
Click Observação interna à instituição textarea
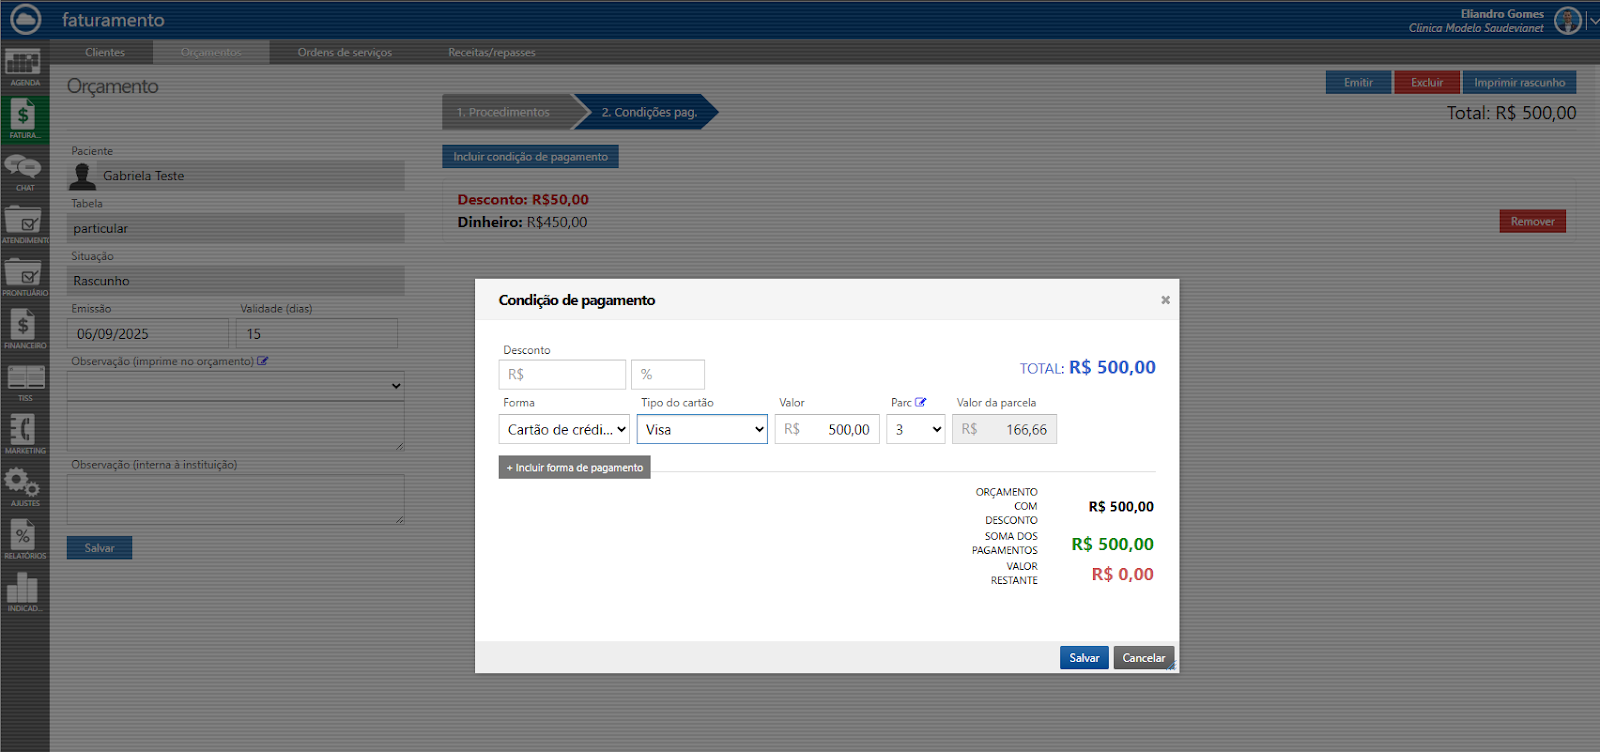tap(236, 500)
